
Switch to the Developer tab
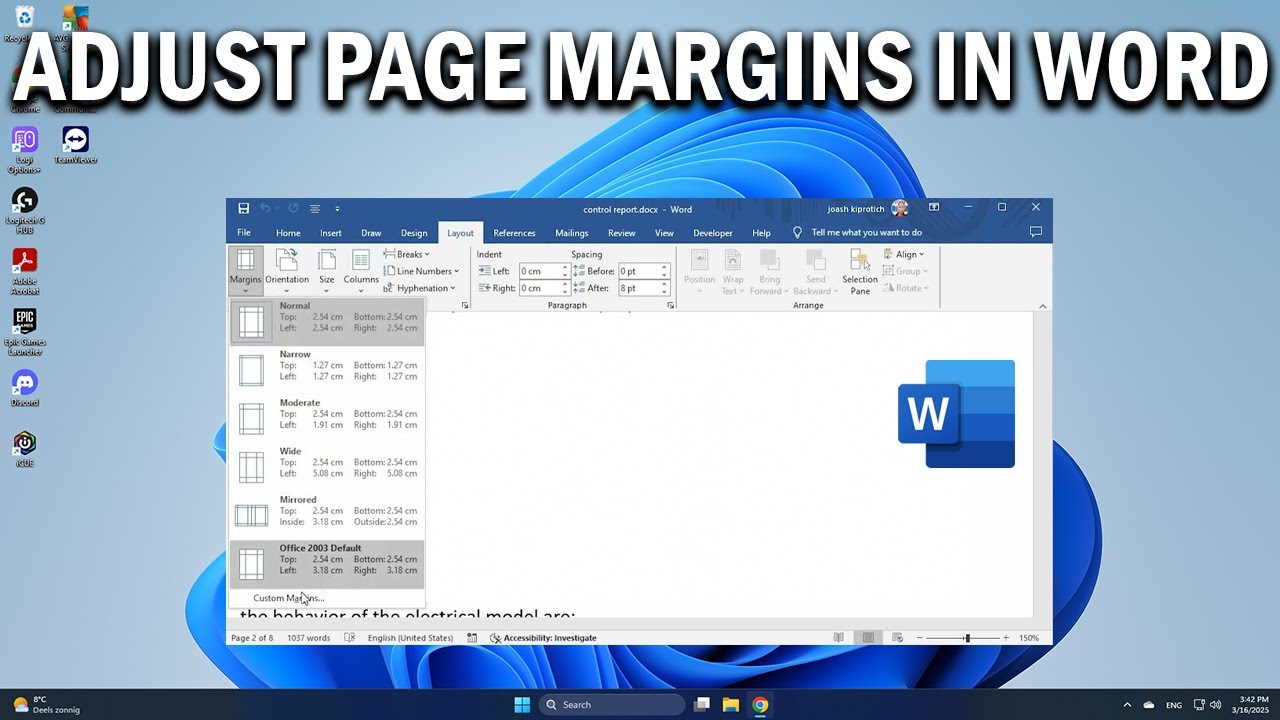pyautogui.click(x=713, y=233)
